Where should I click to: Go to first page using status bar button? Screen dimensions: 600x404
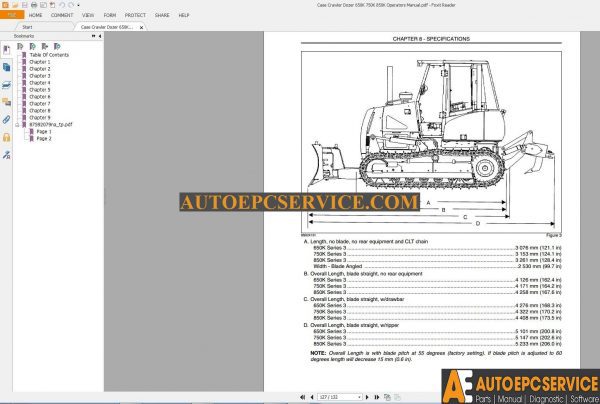(302, 397)
